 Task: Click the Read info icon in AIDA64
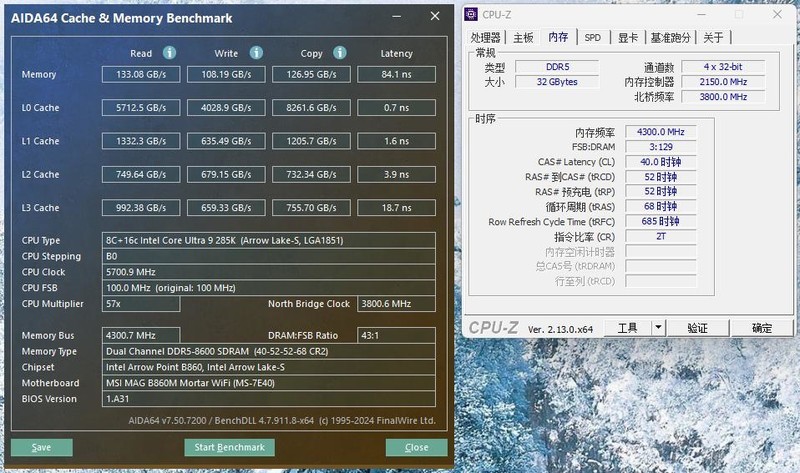point(169,53)
